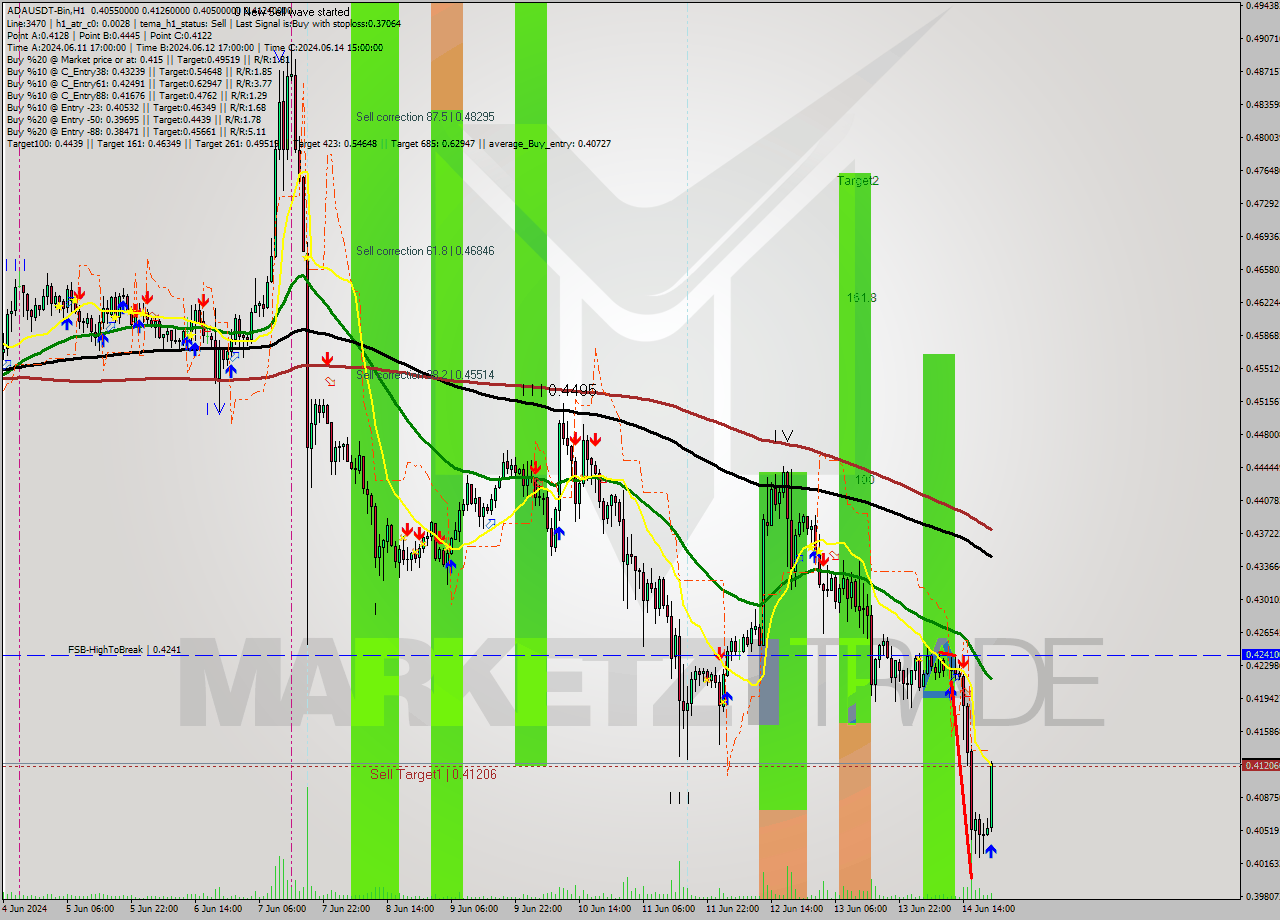Click the '161.8' fib level label
This screenshot has height=920, width=1280.
861,298
